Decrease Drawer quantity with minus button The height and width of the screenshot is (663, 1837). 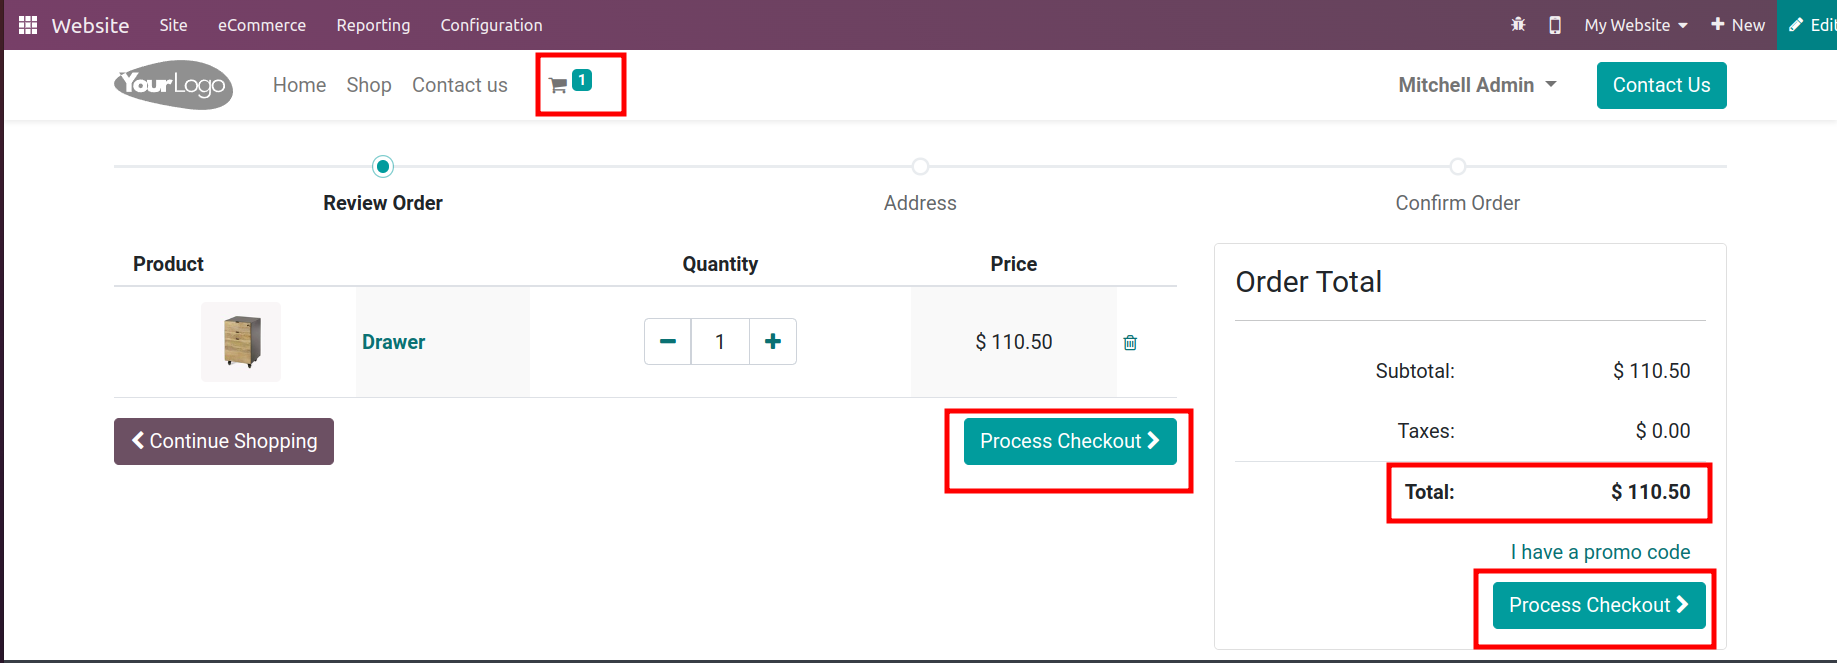pyautogui.click(x=668, y=342)
